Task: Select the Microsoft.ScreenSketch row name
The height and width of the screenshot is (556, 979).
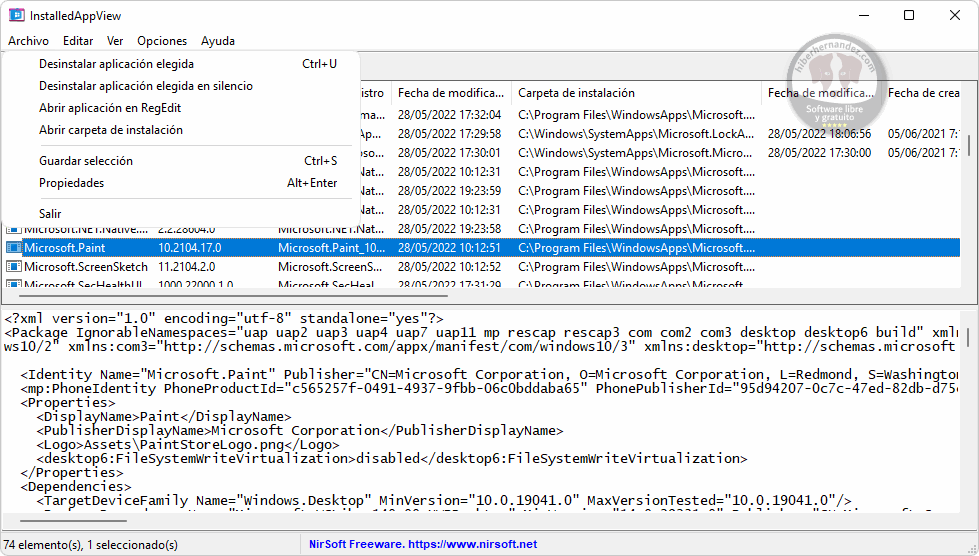Action: coord(86,266)
